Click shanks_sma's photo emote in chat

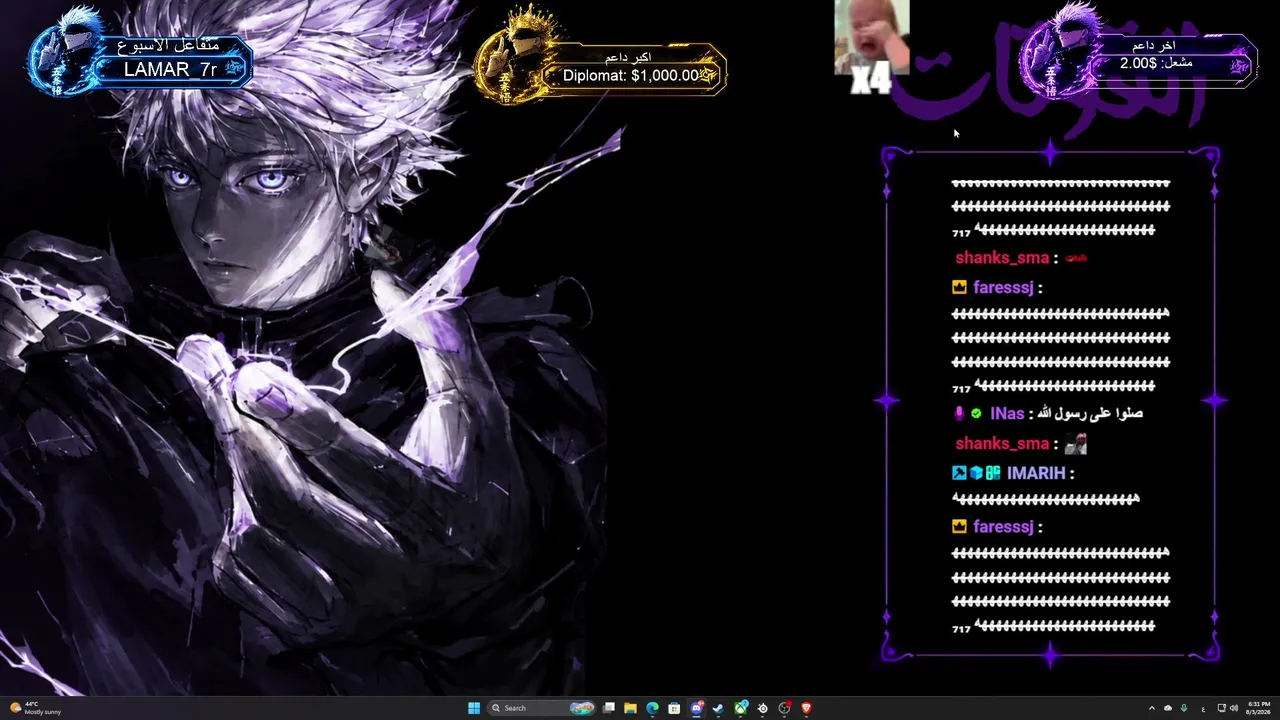pyautogui.click(x=1075, y=443)
